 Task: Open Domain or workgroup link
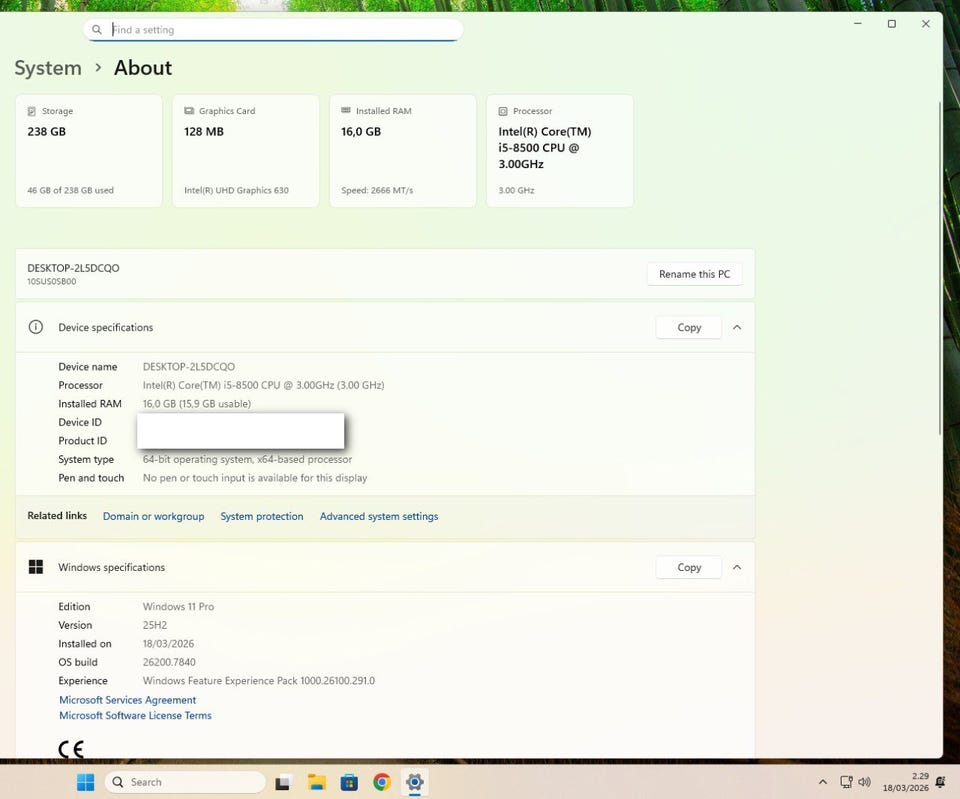coord(154,516)
